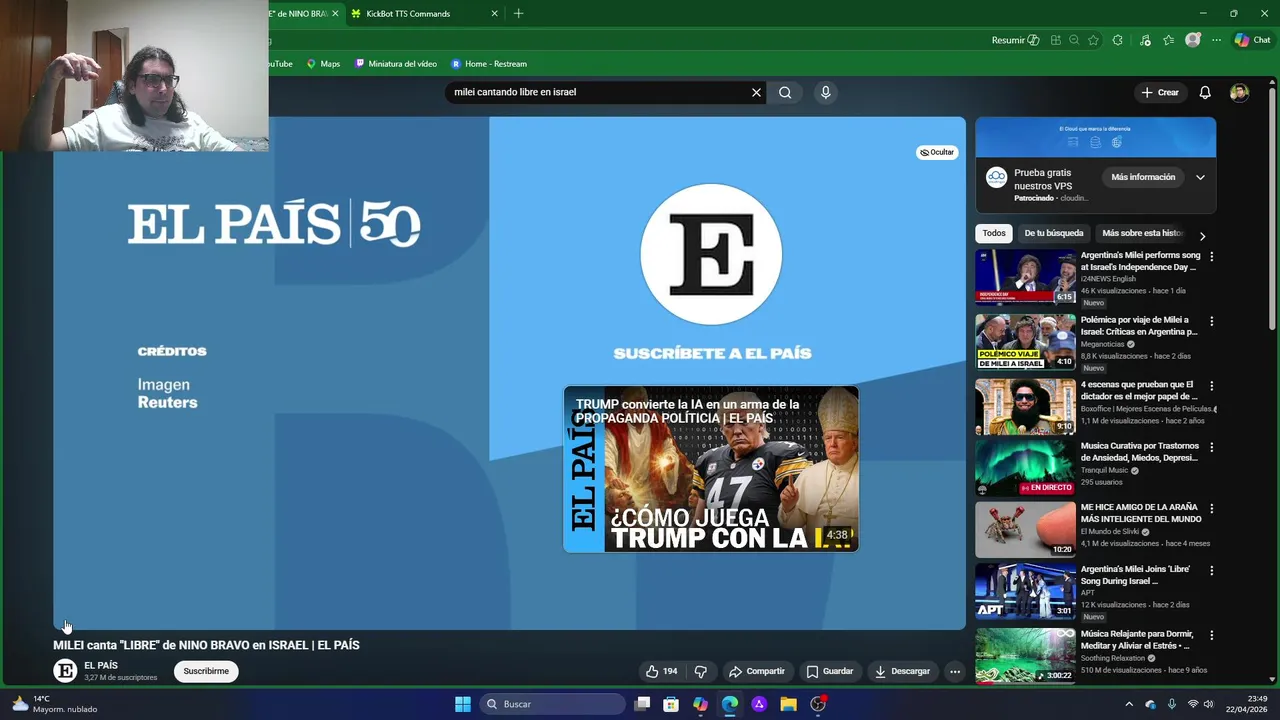Clear the YouTube search text
Screen dimensions: 1280x720
coord(756,92)
